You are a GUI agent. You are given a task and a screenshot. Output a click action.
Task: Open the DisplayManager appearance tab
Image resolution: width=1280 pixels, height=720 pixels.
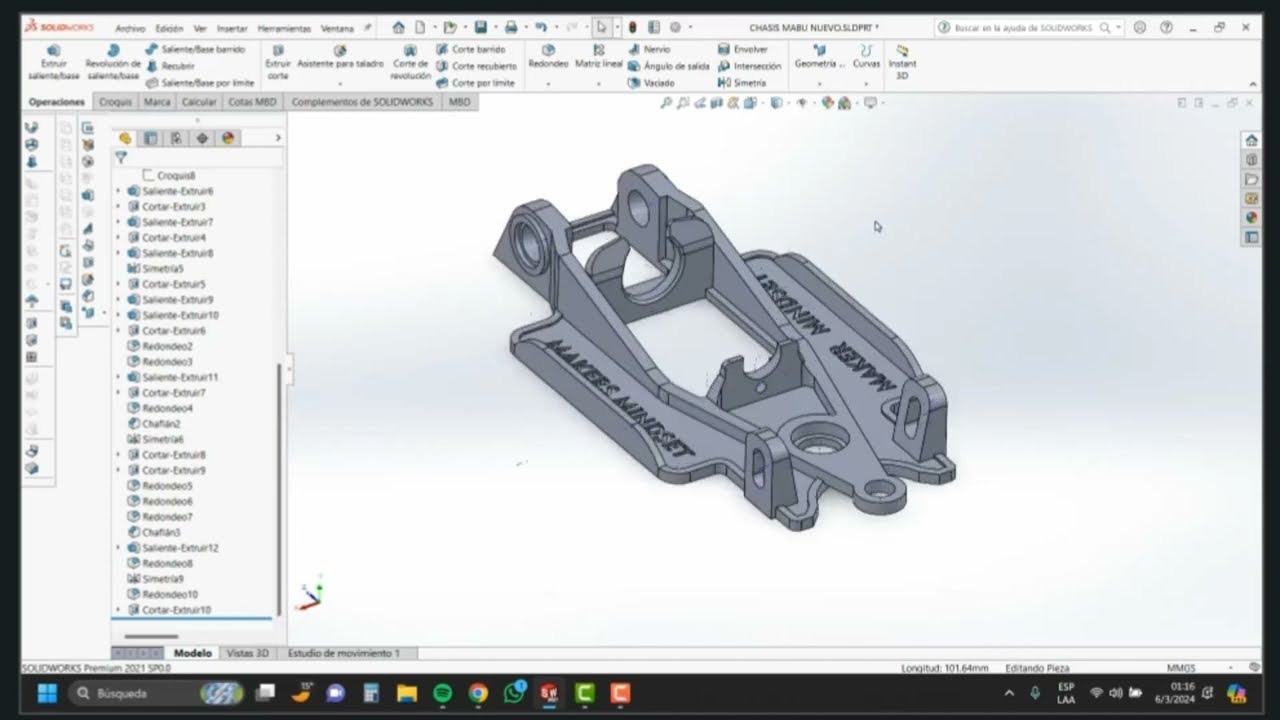point(228,138)
